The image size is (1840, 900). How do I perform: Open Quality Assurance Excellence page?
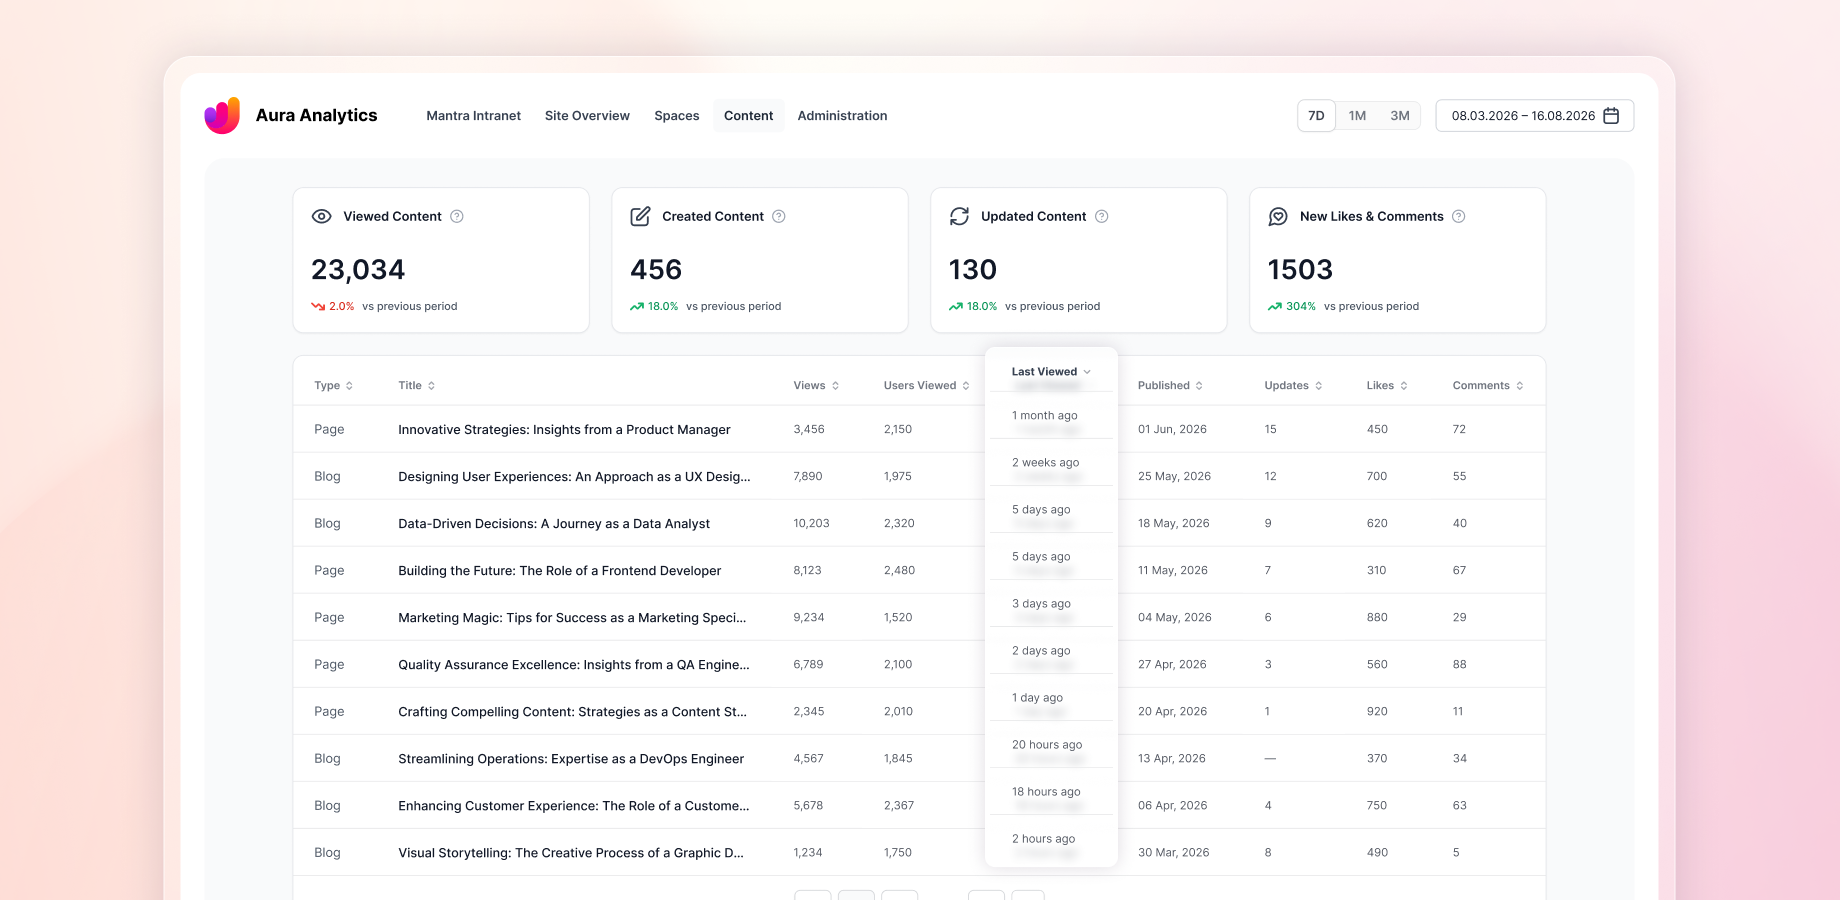click(574, 664)
